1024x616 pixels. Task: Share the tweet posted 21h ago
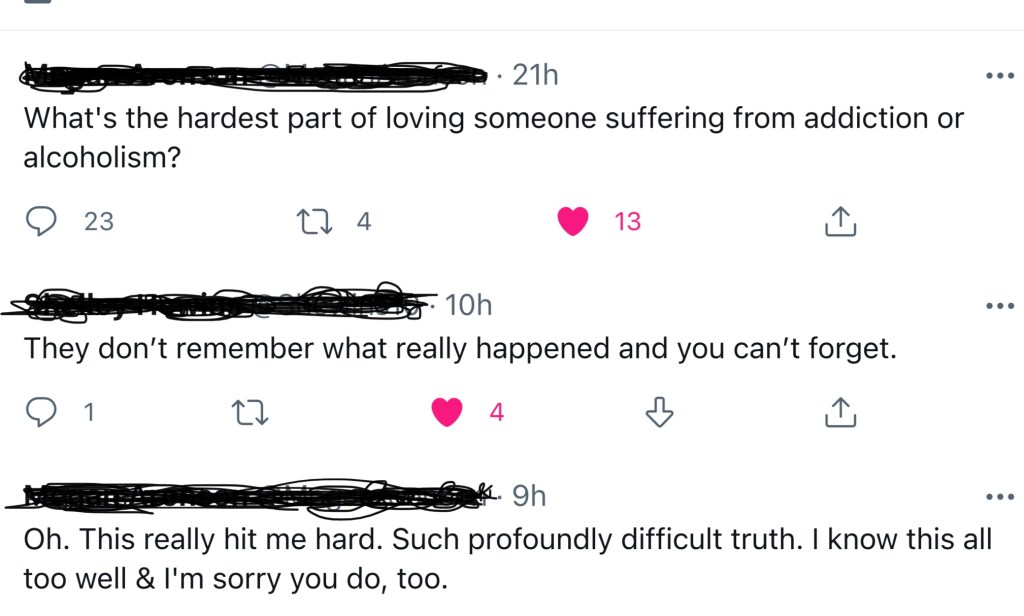840,221
